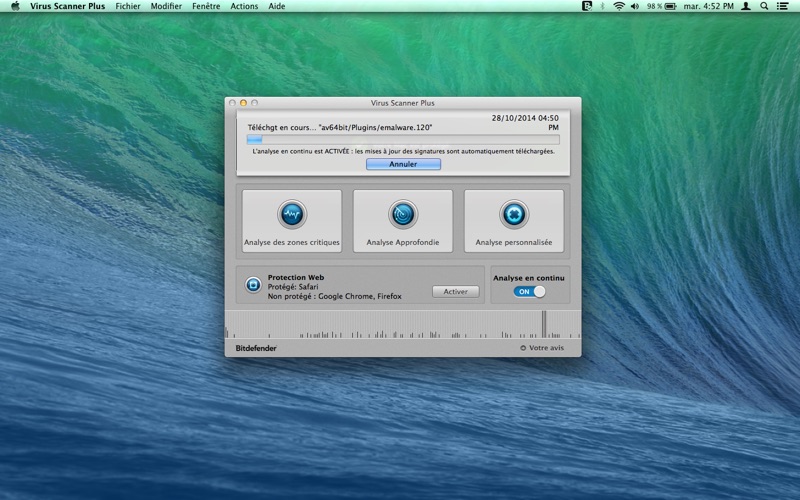Open Spotlight search in menu bar
Viewport: 800px width, 500px height.
point(764,6)
